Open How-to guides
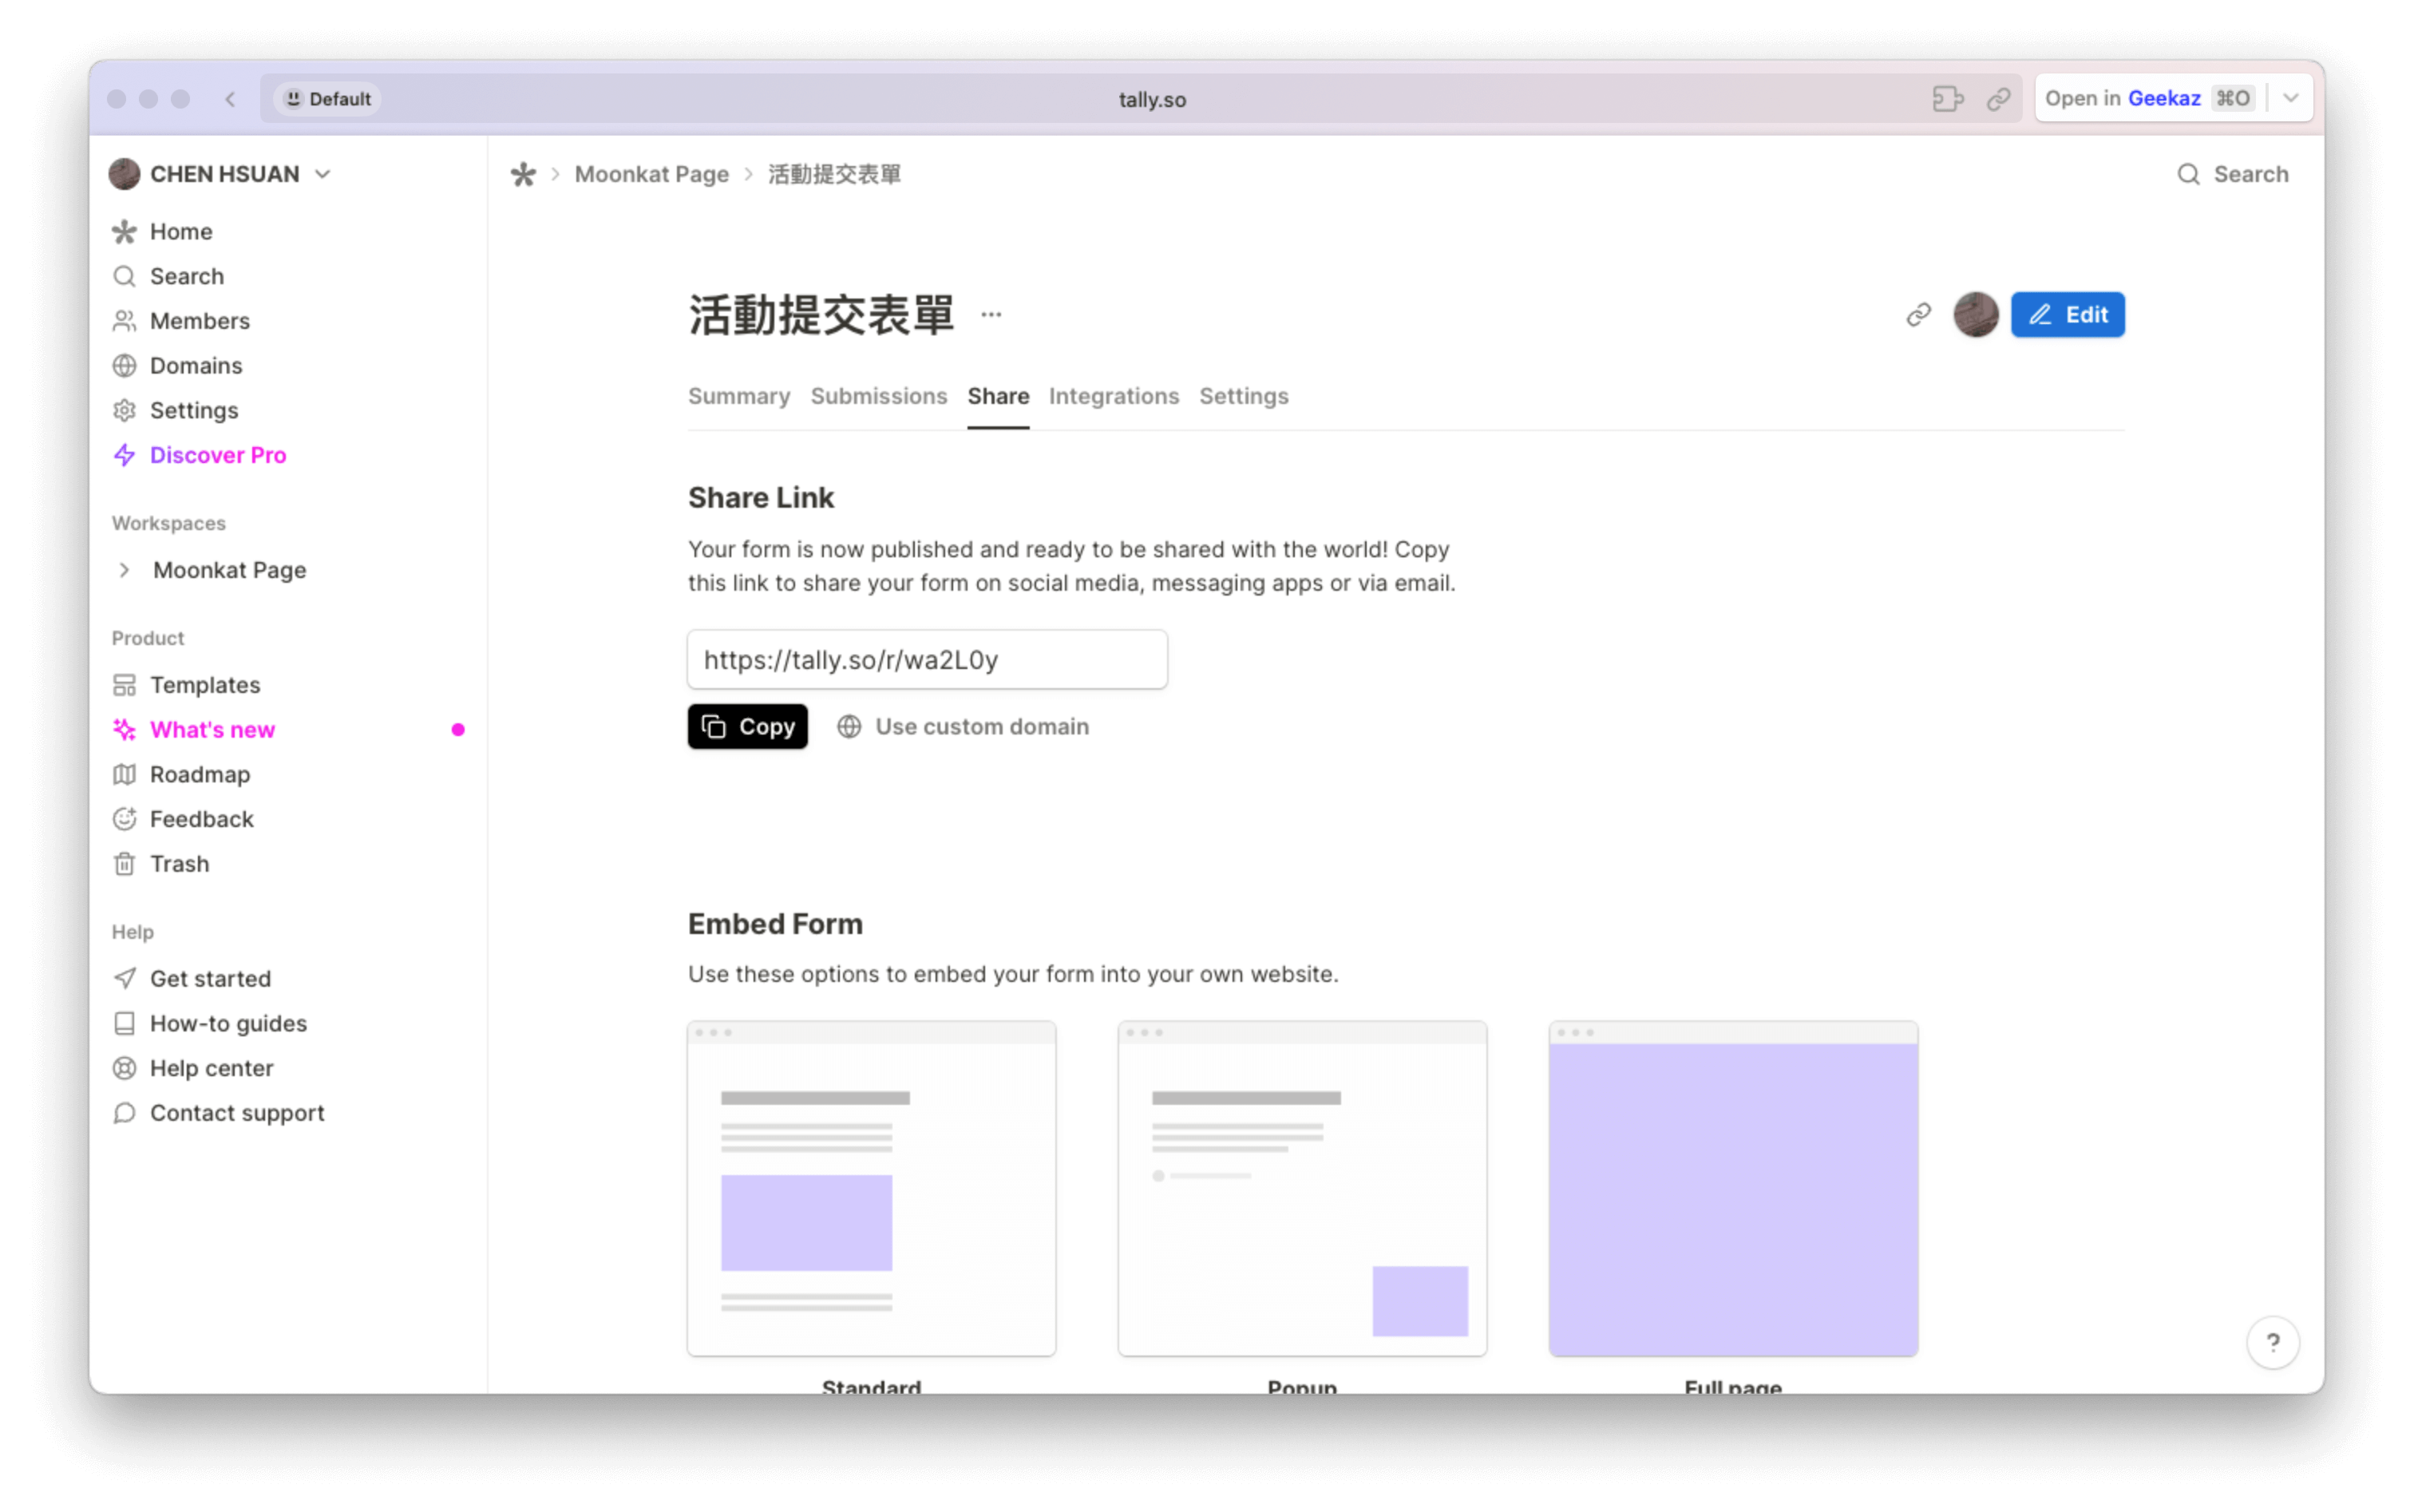This screenshot has height=1512, width=2414. [x=228, y=1023]
